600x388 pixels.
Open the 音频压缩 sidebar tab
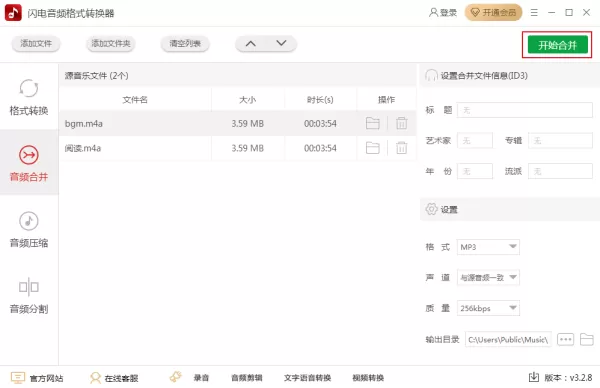pyautogui.click(x=29, y=229)
